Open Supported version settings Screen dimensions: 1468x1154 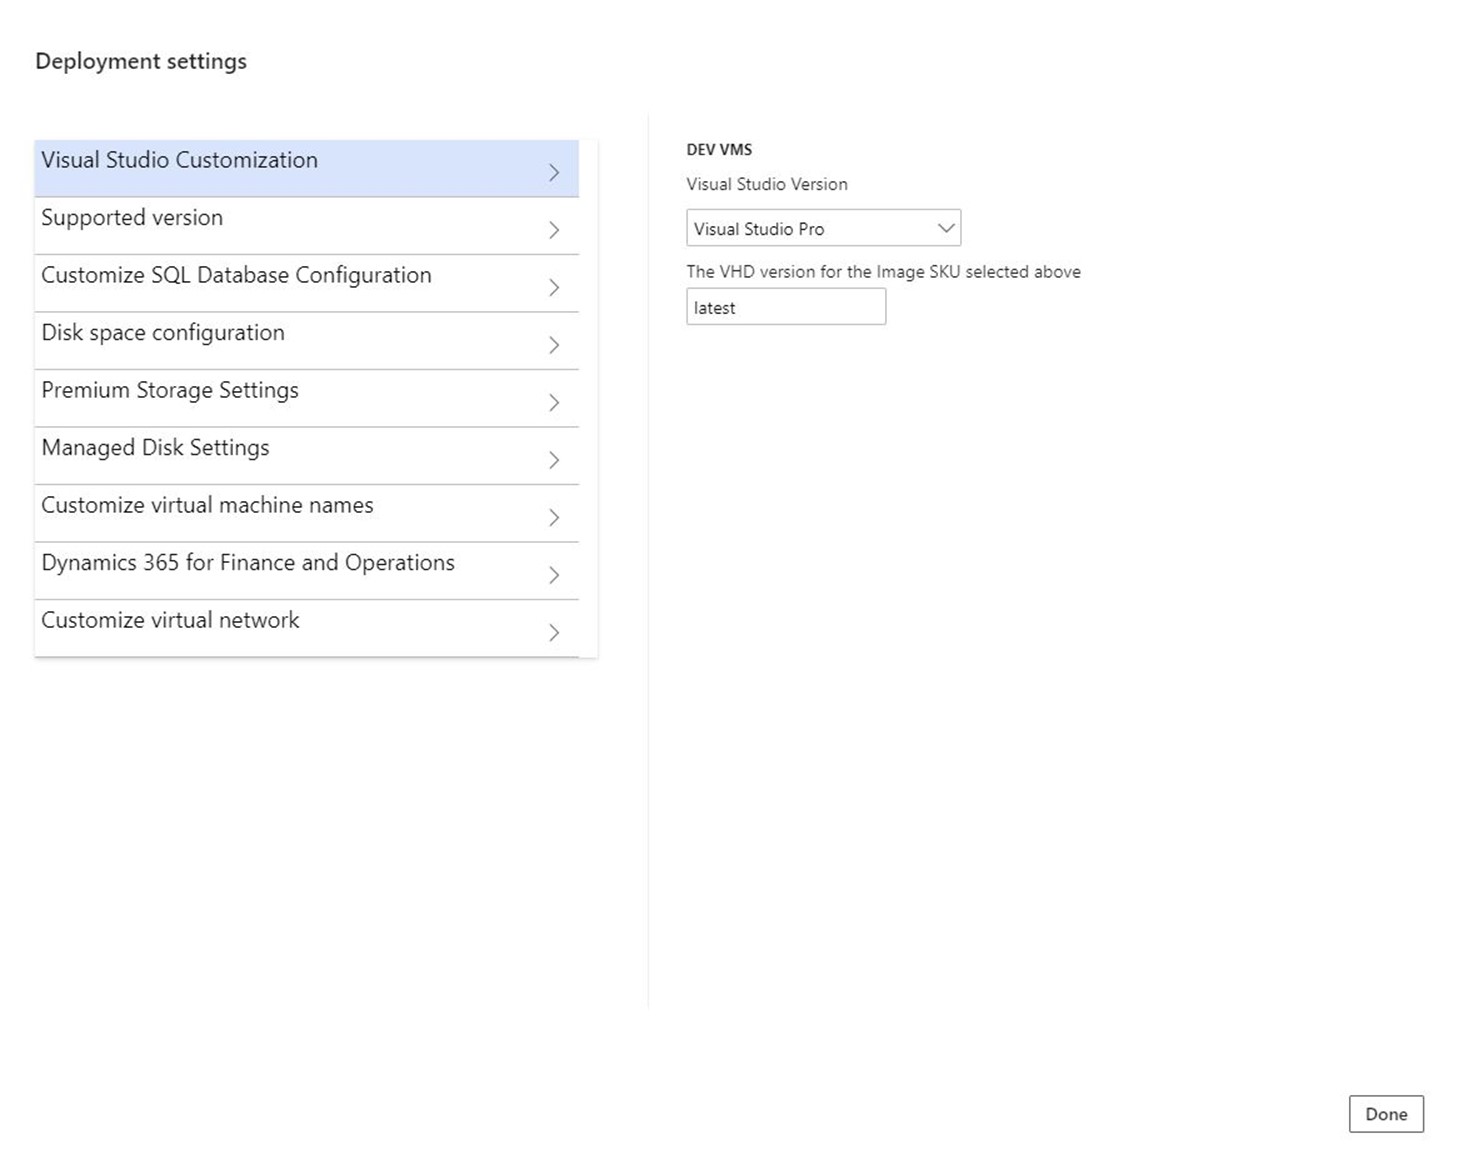pyautogui.click(x=306, y=226)
